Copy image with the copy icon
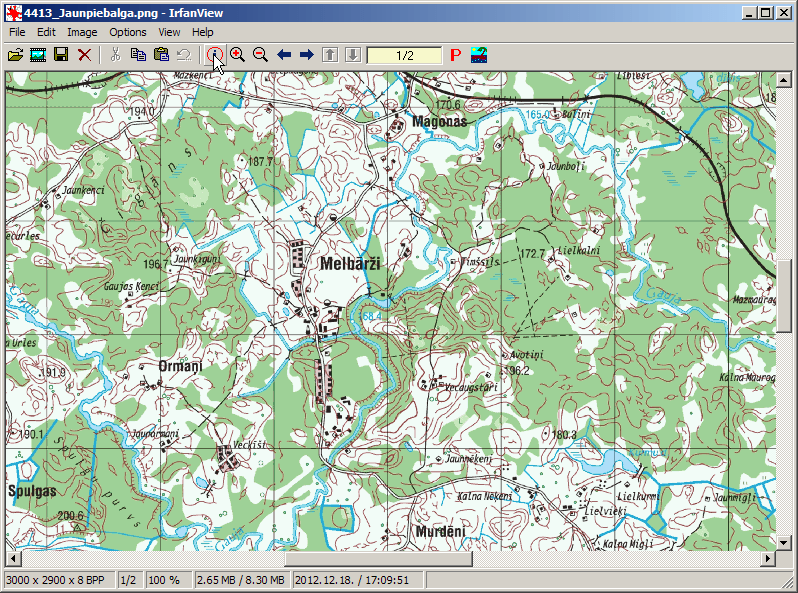 point(138,54)
